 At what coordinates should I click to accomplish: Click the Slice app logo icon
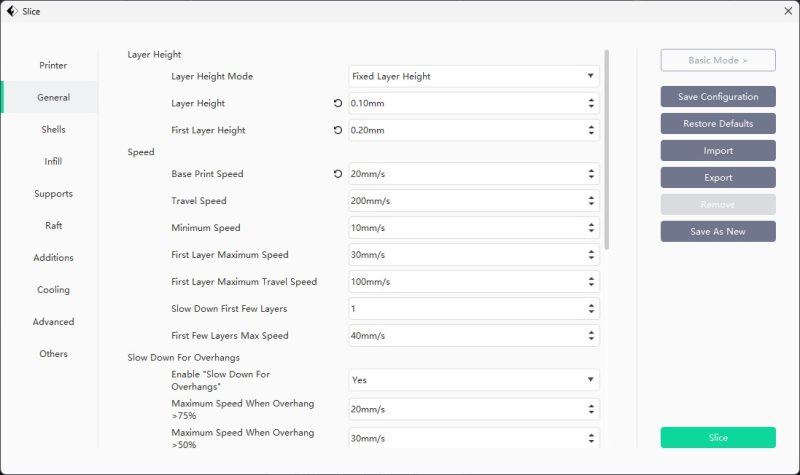(x=11, y=11)
